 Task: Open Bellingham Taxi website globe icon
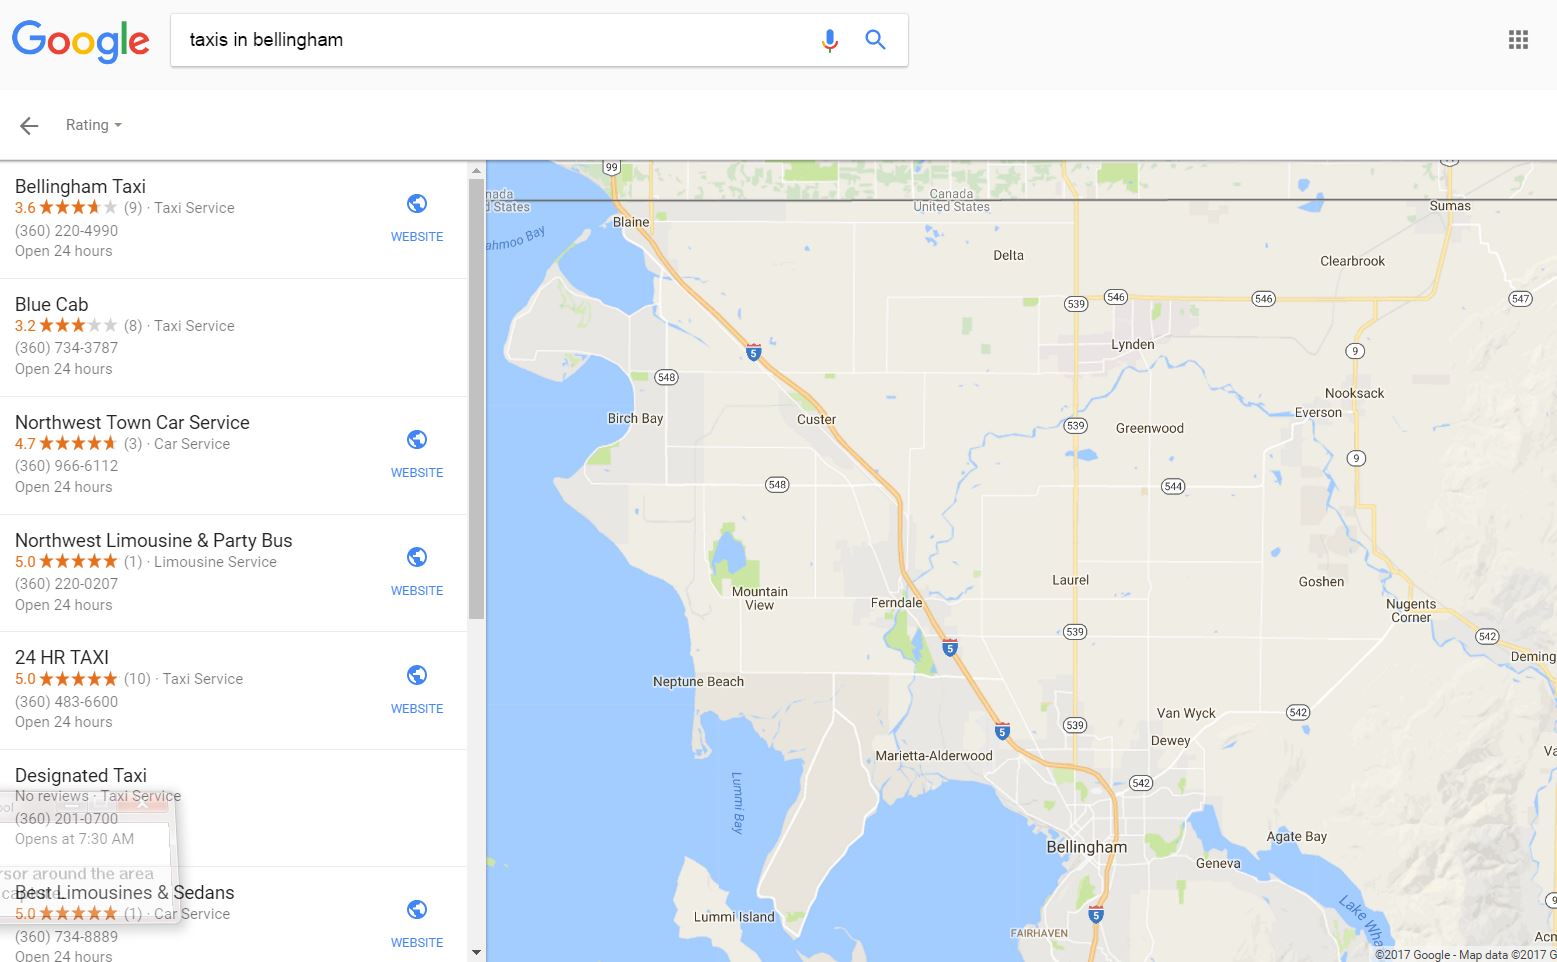click(x=417, y=204)
